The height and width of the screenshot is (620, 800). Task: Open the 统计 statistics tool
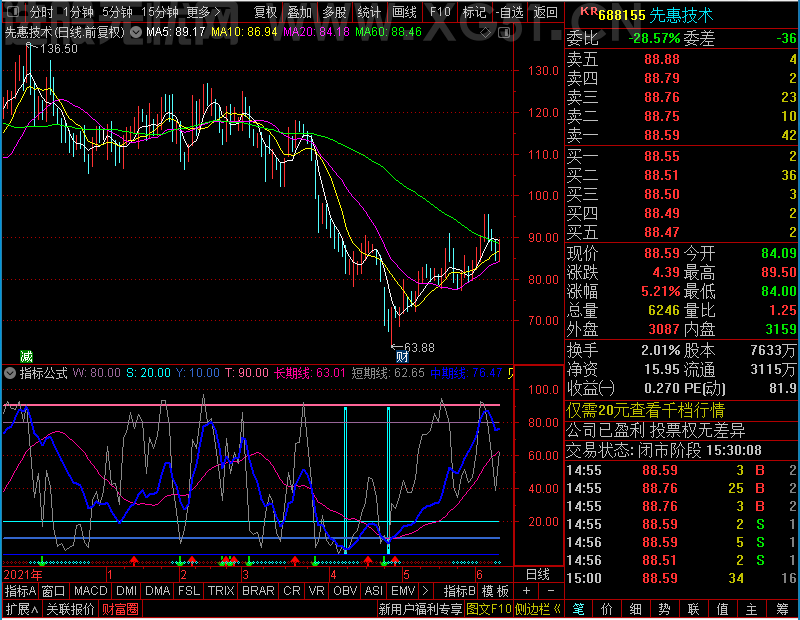pyautogui.click(x=369, y=12)
